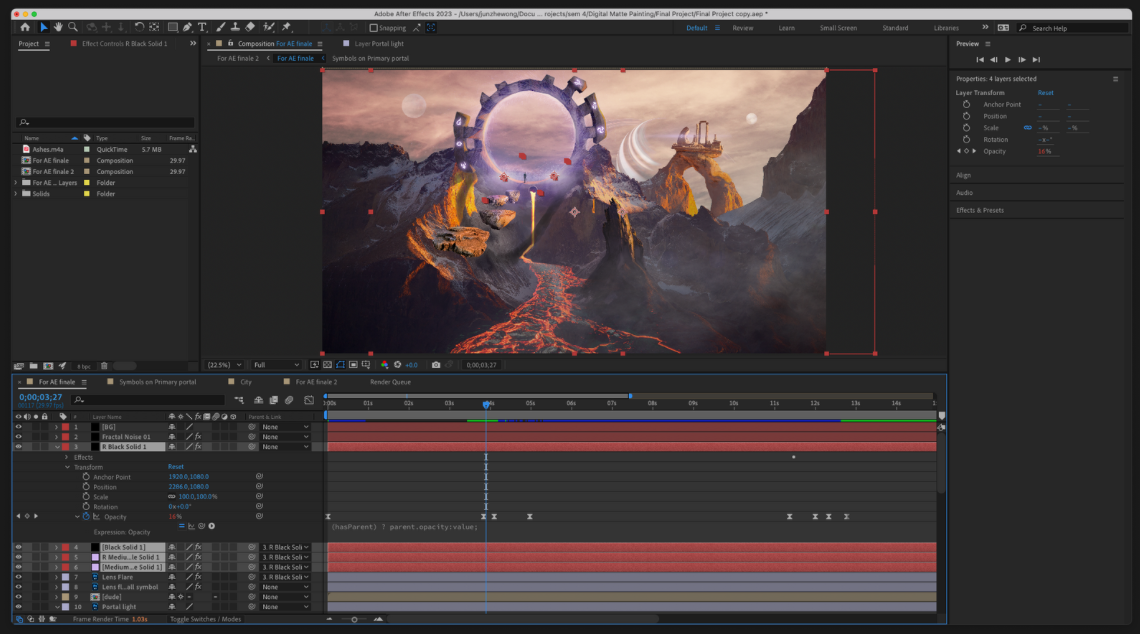Select the Review workspace
1140x634 pixels.
coord(742,28)
